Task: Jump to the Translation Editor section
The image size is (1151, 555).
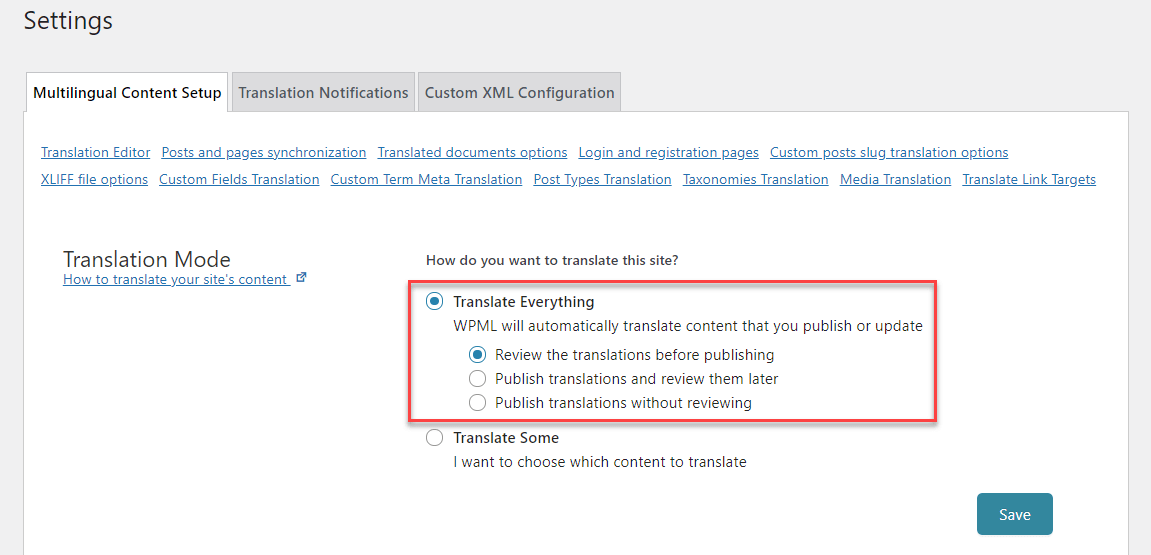Action: 96,153
